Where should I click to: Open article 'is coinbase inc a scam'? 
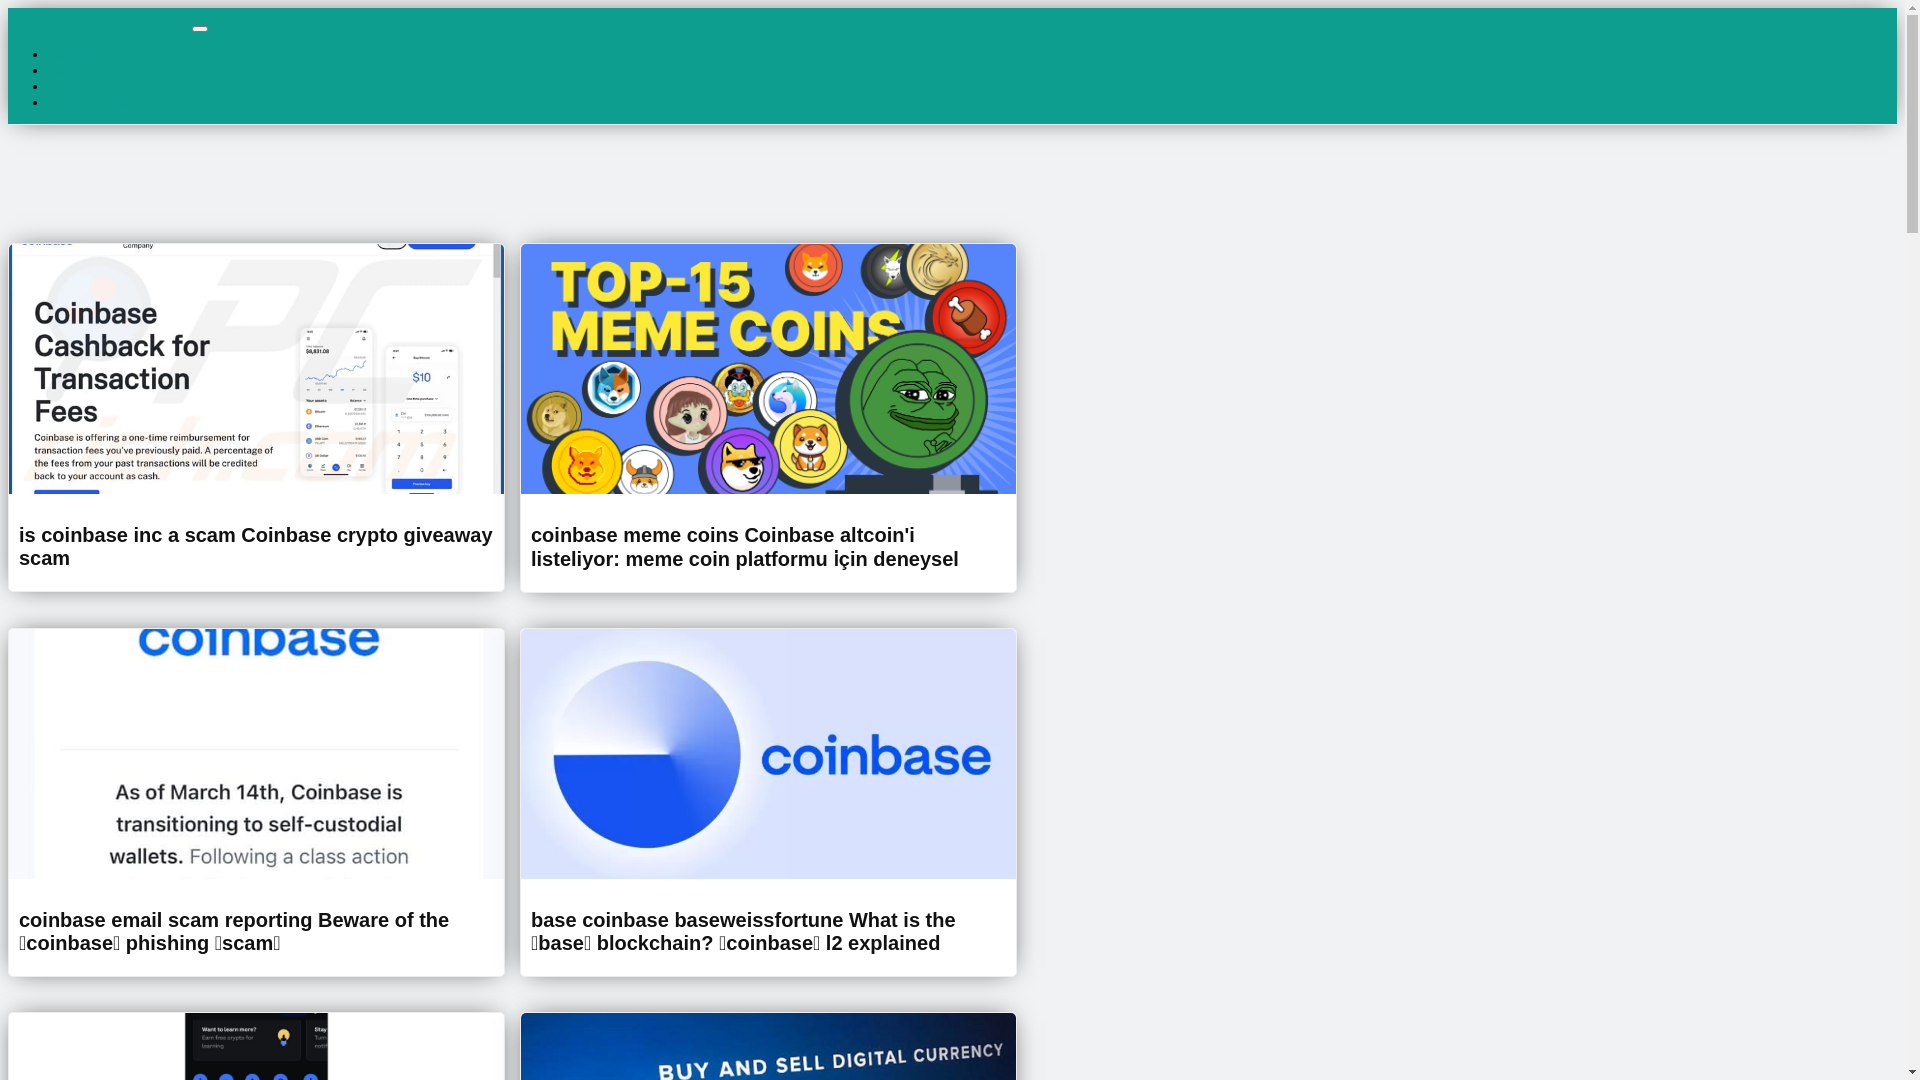click(x=256, y=546)
